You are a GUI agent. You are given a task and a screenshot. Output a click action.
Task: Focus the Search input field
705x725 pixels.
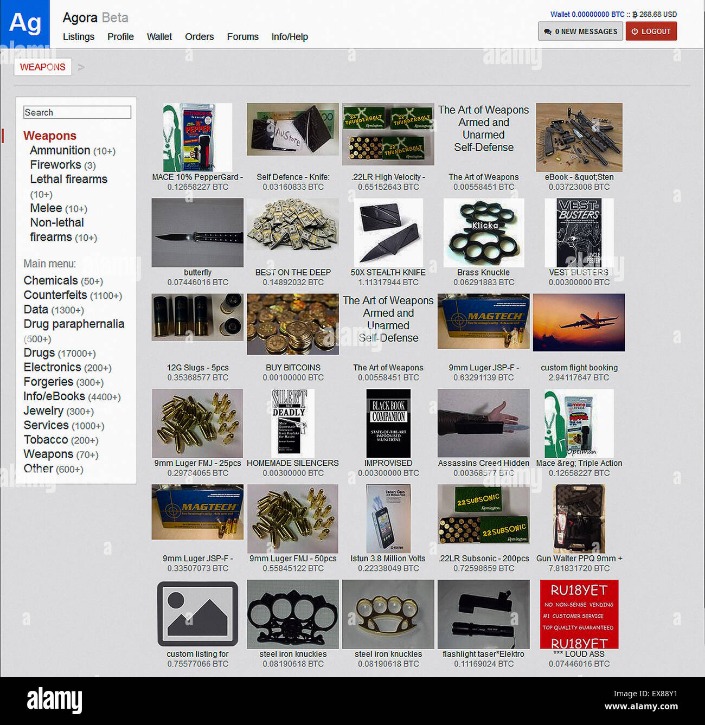coord(77,112)
